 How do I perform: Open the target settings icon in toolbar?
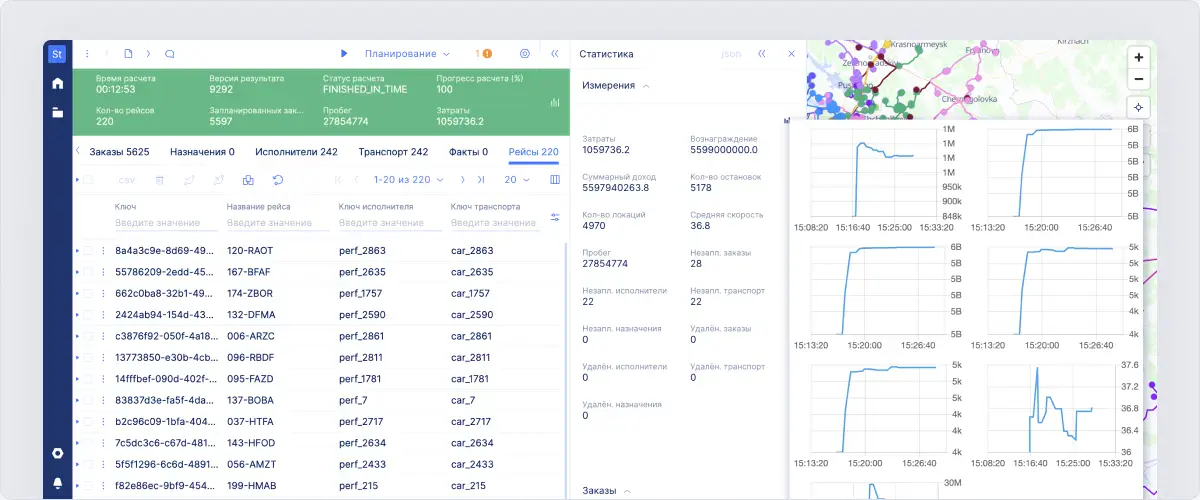pyautogui.click(x=525, y=54)
